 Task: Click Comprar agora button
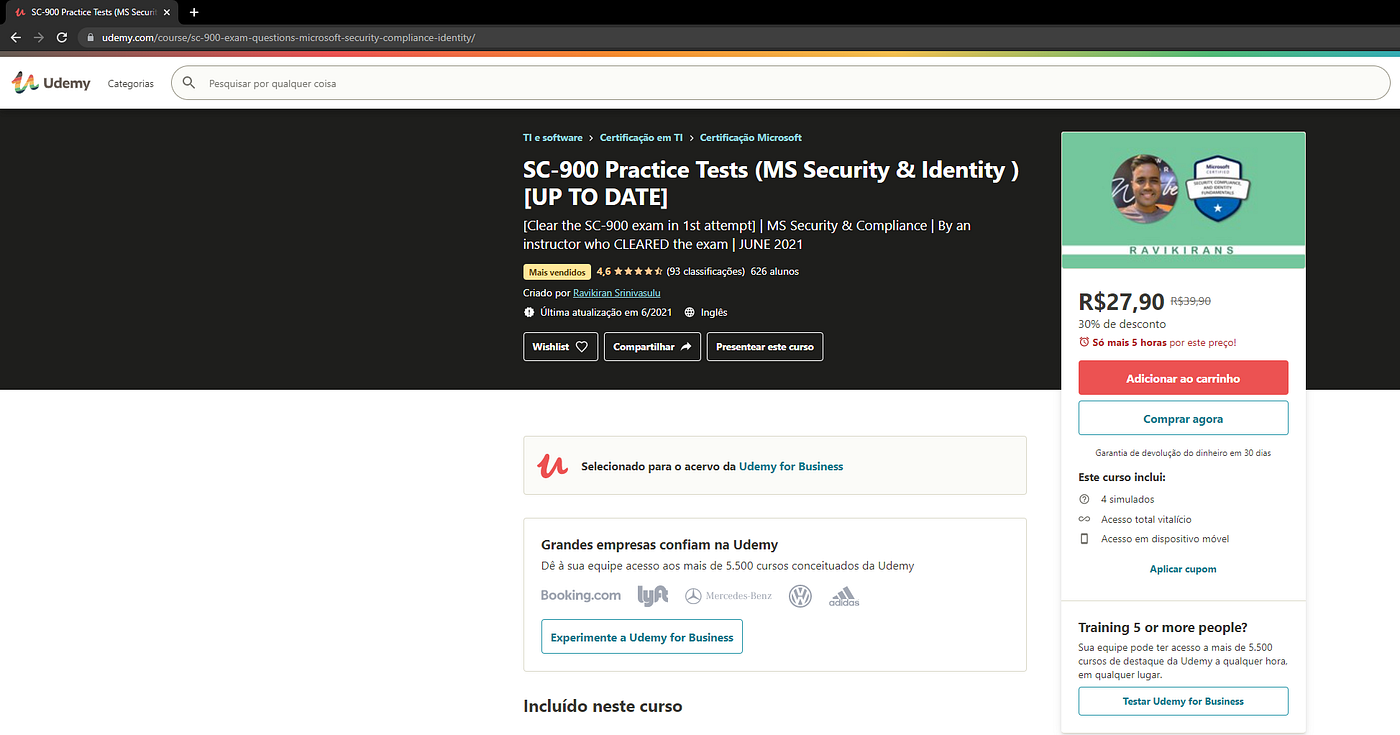[1183, 418]
